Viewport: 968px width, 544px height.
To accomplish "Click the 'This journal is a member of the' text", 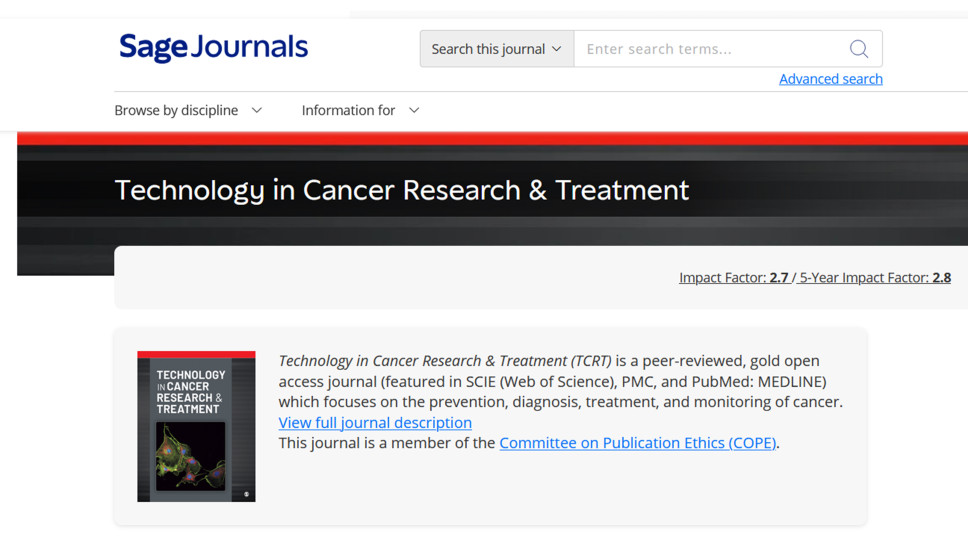I will [x=386, y=443].
